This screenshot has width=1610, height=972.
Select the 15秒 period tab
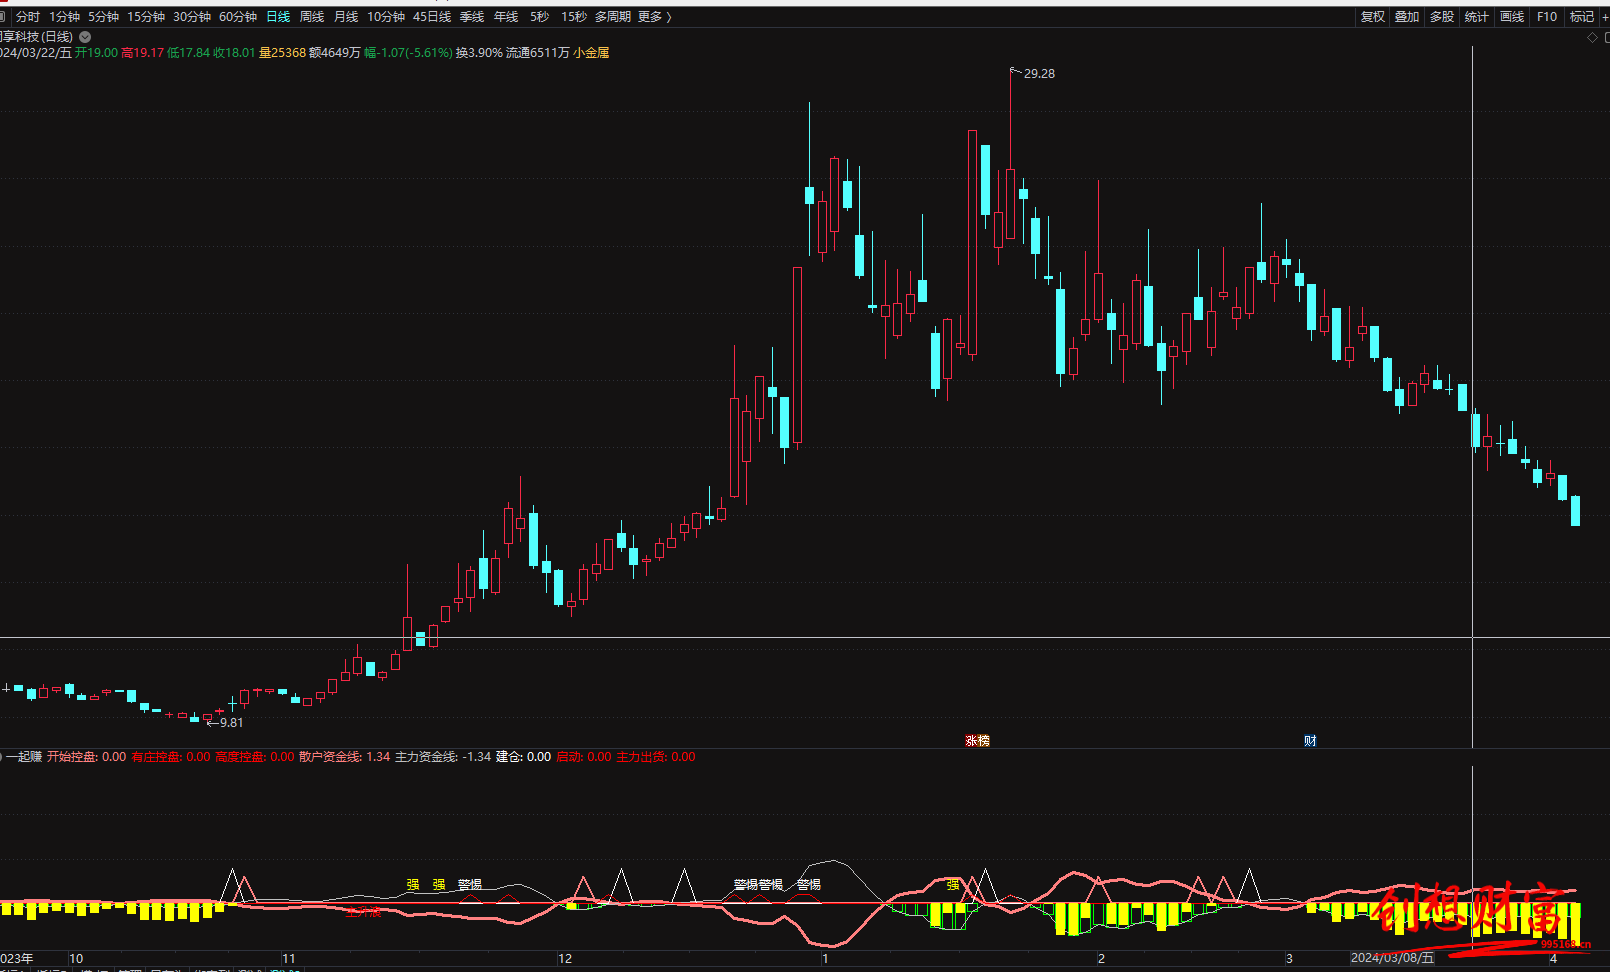574,17
